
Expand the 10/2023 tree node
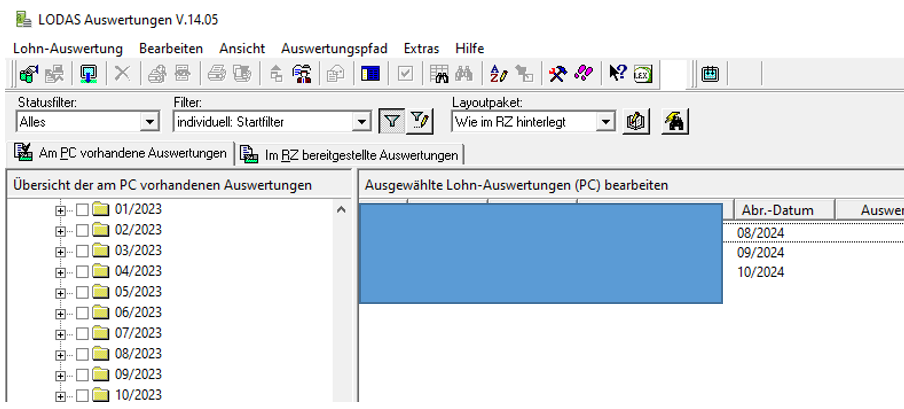(x=60, y=396)
